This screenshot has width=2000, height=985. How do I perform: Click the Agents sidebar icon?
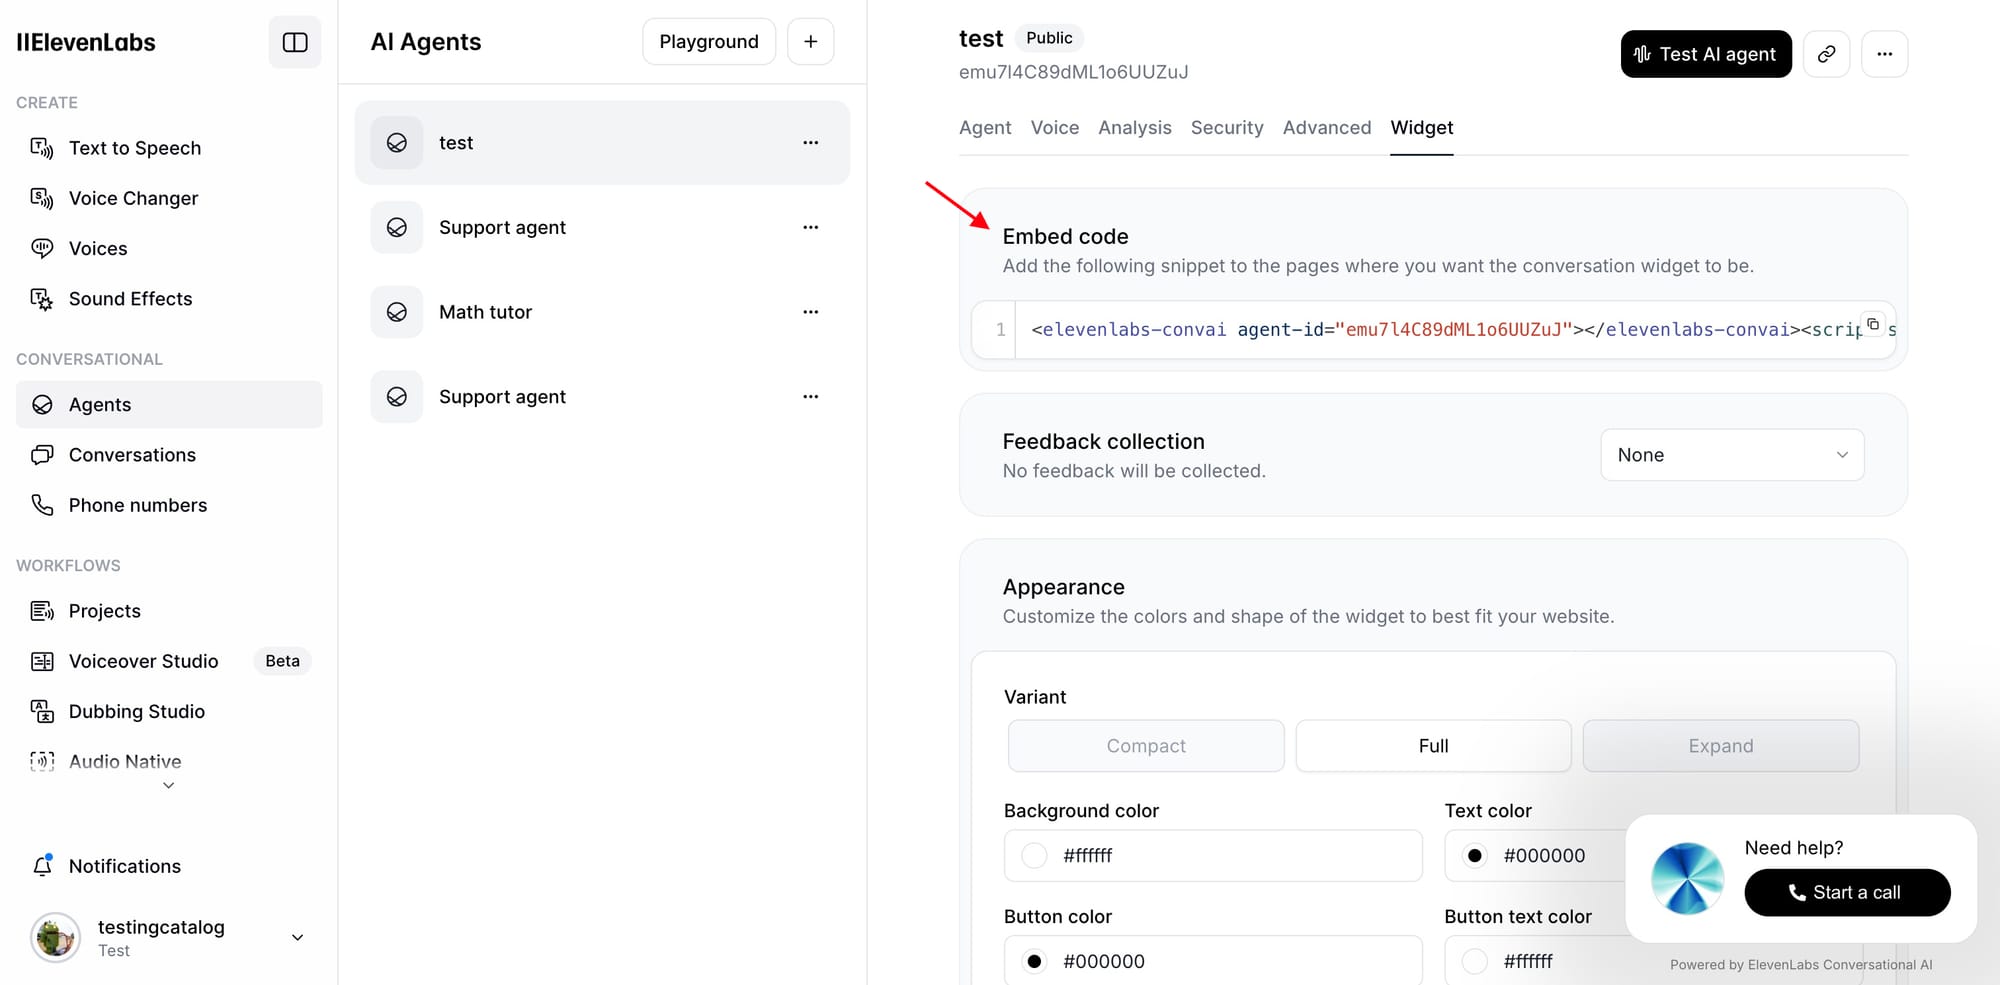(x=42, y=405)
